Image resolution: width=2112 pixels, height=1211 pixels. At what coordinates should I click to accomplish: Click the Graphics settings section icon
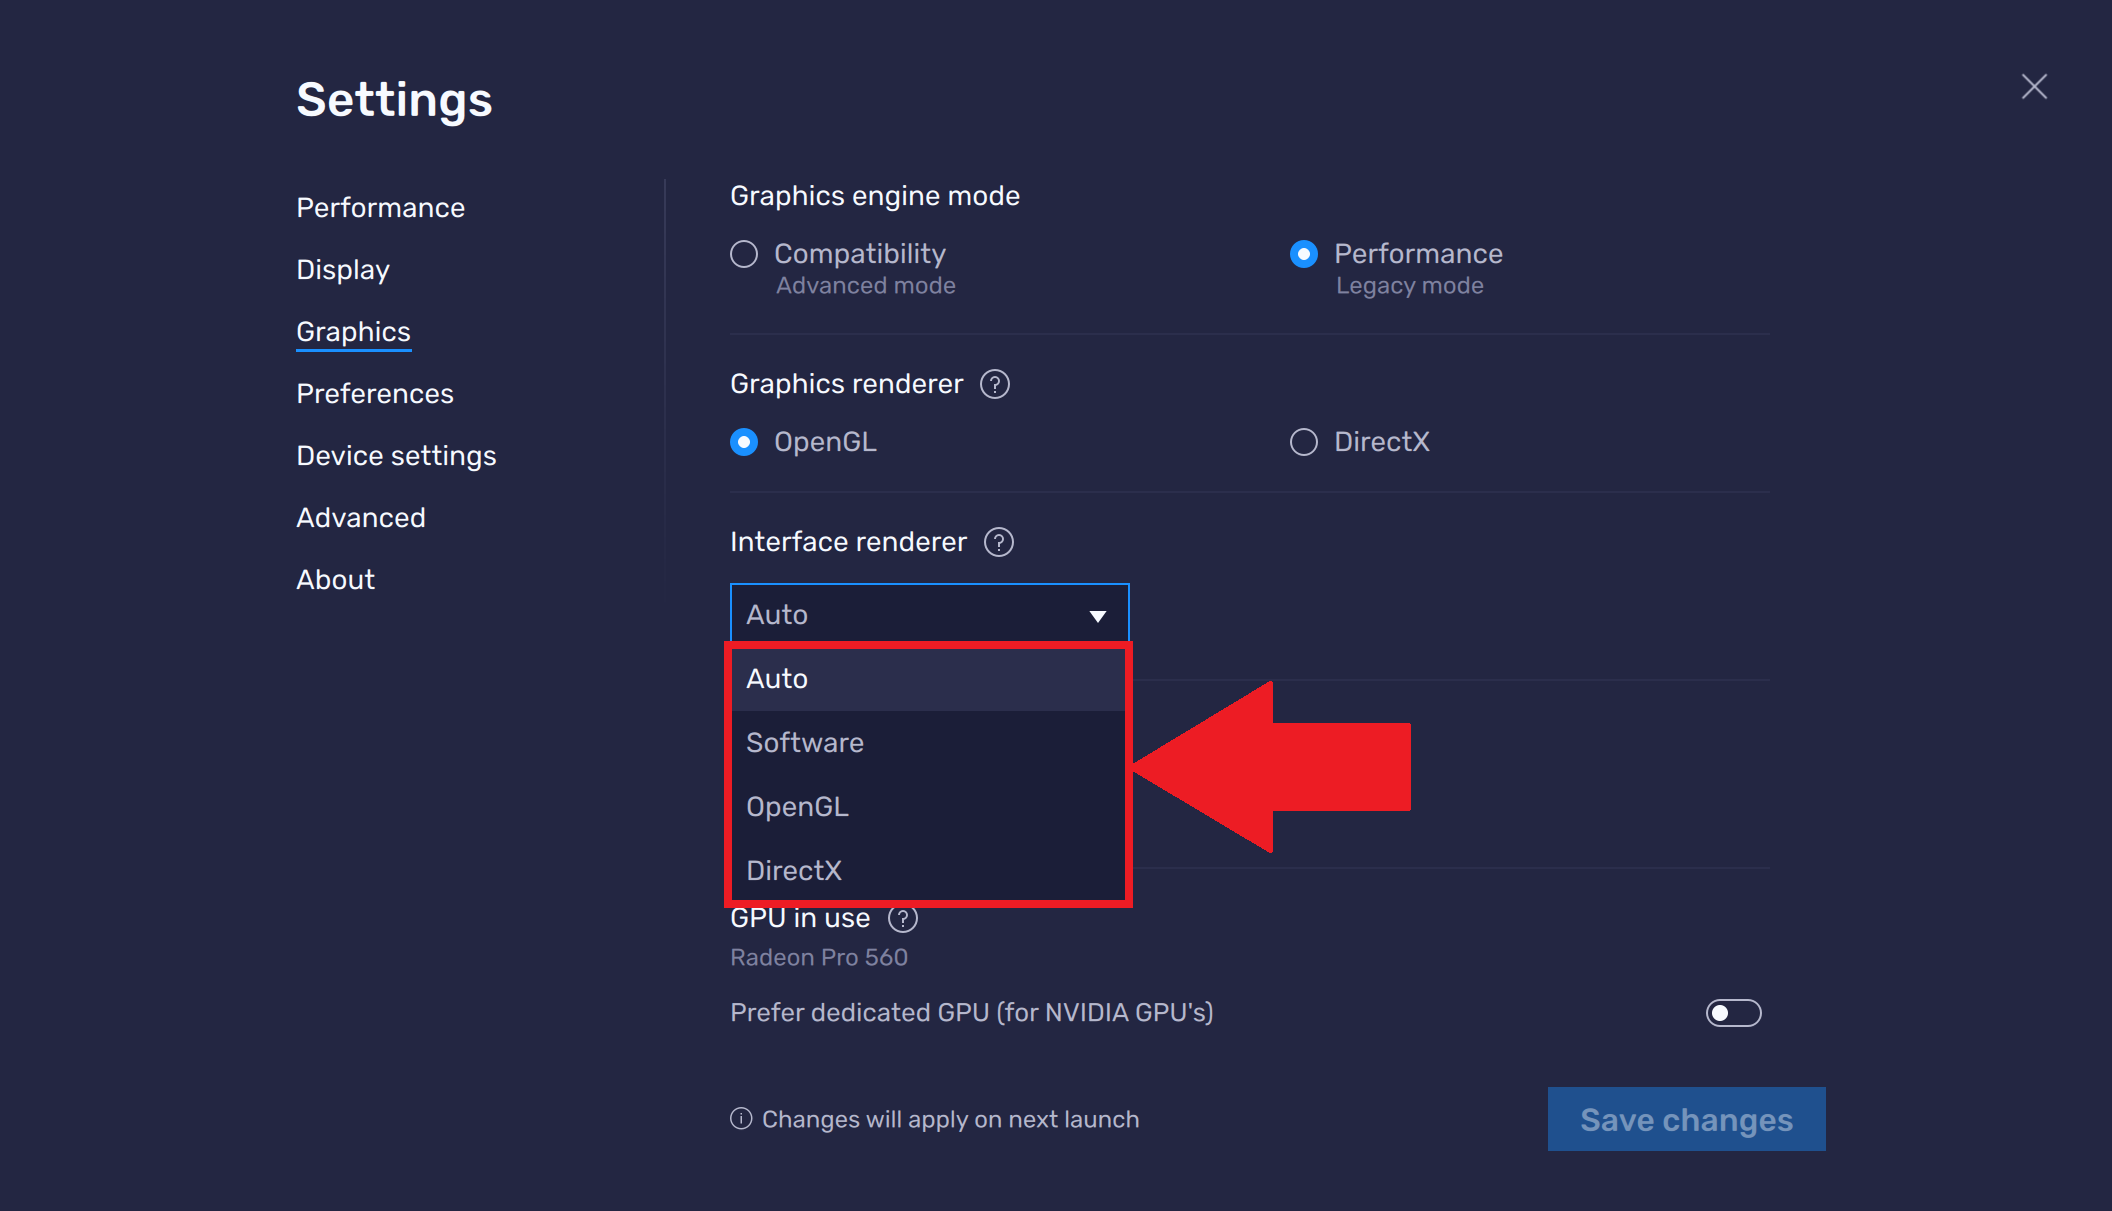(352, 331)
